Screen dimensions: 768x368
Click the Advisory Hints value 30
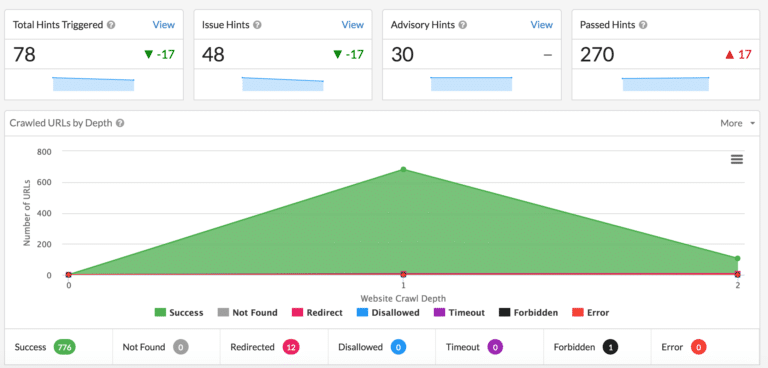(x=402, y=54)
